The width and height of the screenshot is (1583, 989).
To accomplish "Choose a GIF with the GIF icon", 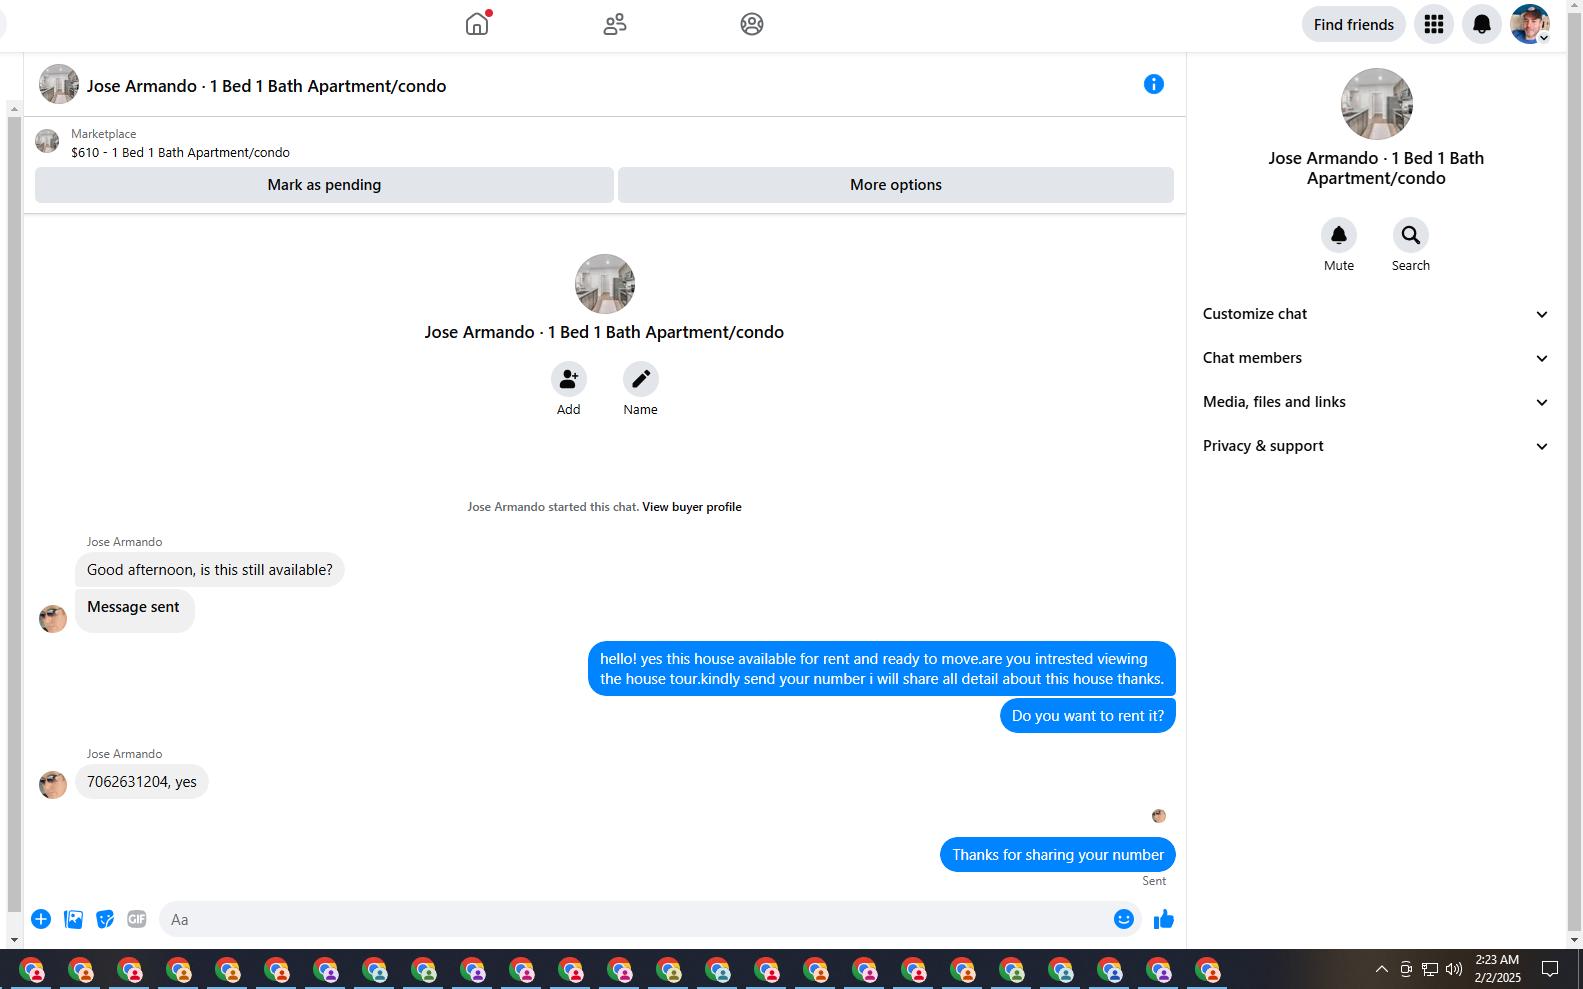I will (137, 919).
